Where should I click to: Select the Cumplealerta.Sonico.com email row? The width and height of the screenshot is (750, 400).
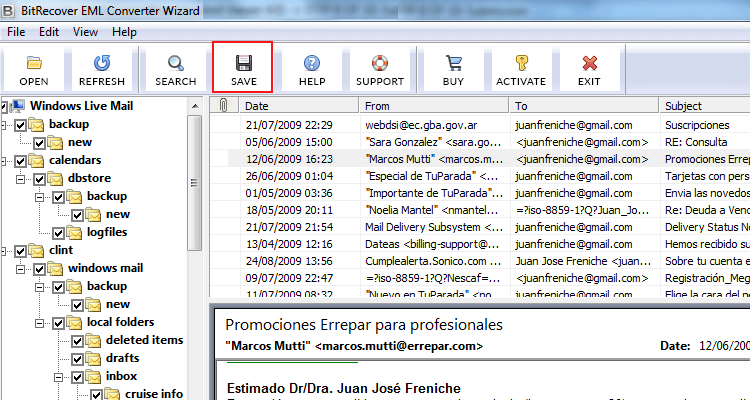click(480, 261)
